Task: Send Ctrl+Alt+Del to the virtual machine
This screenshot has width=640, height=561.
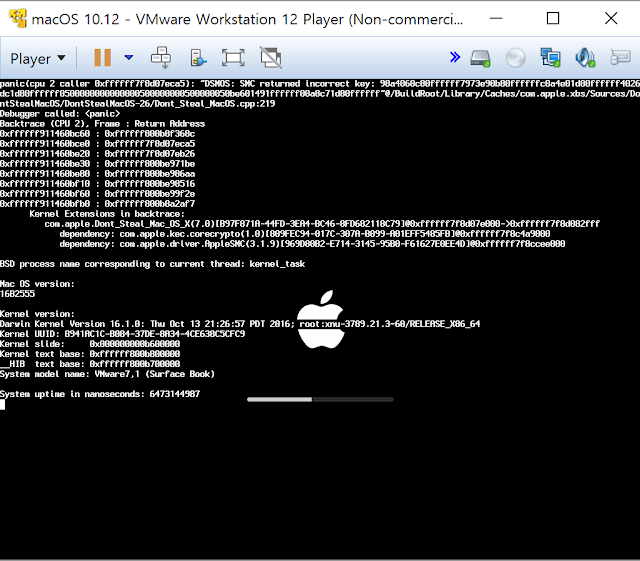Action: 161,58
